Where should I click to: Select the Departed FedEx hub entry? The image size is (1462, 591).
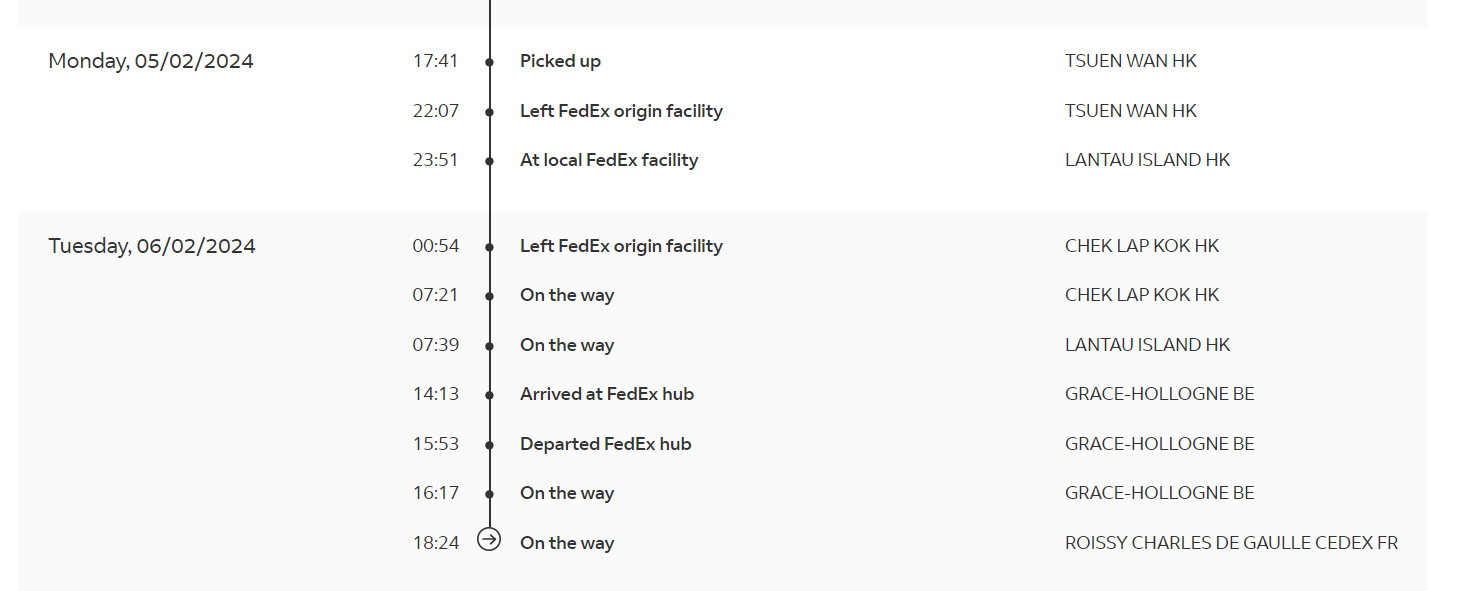click(x=605, y=444)
